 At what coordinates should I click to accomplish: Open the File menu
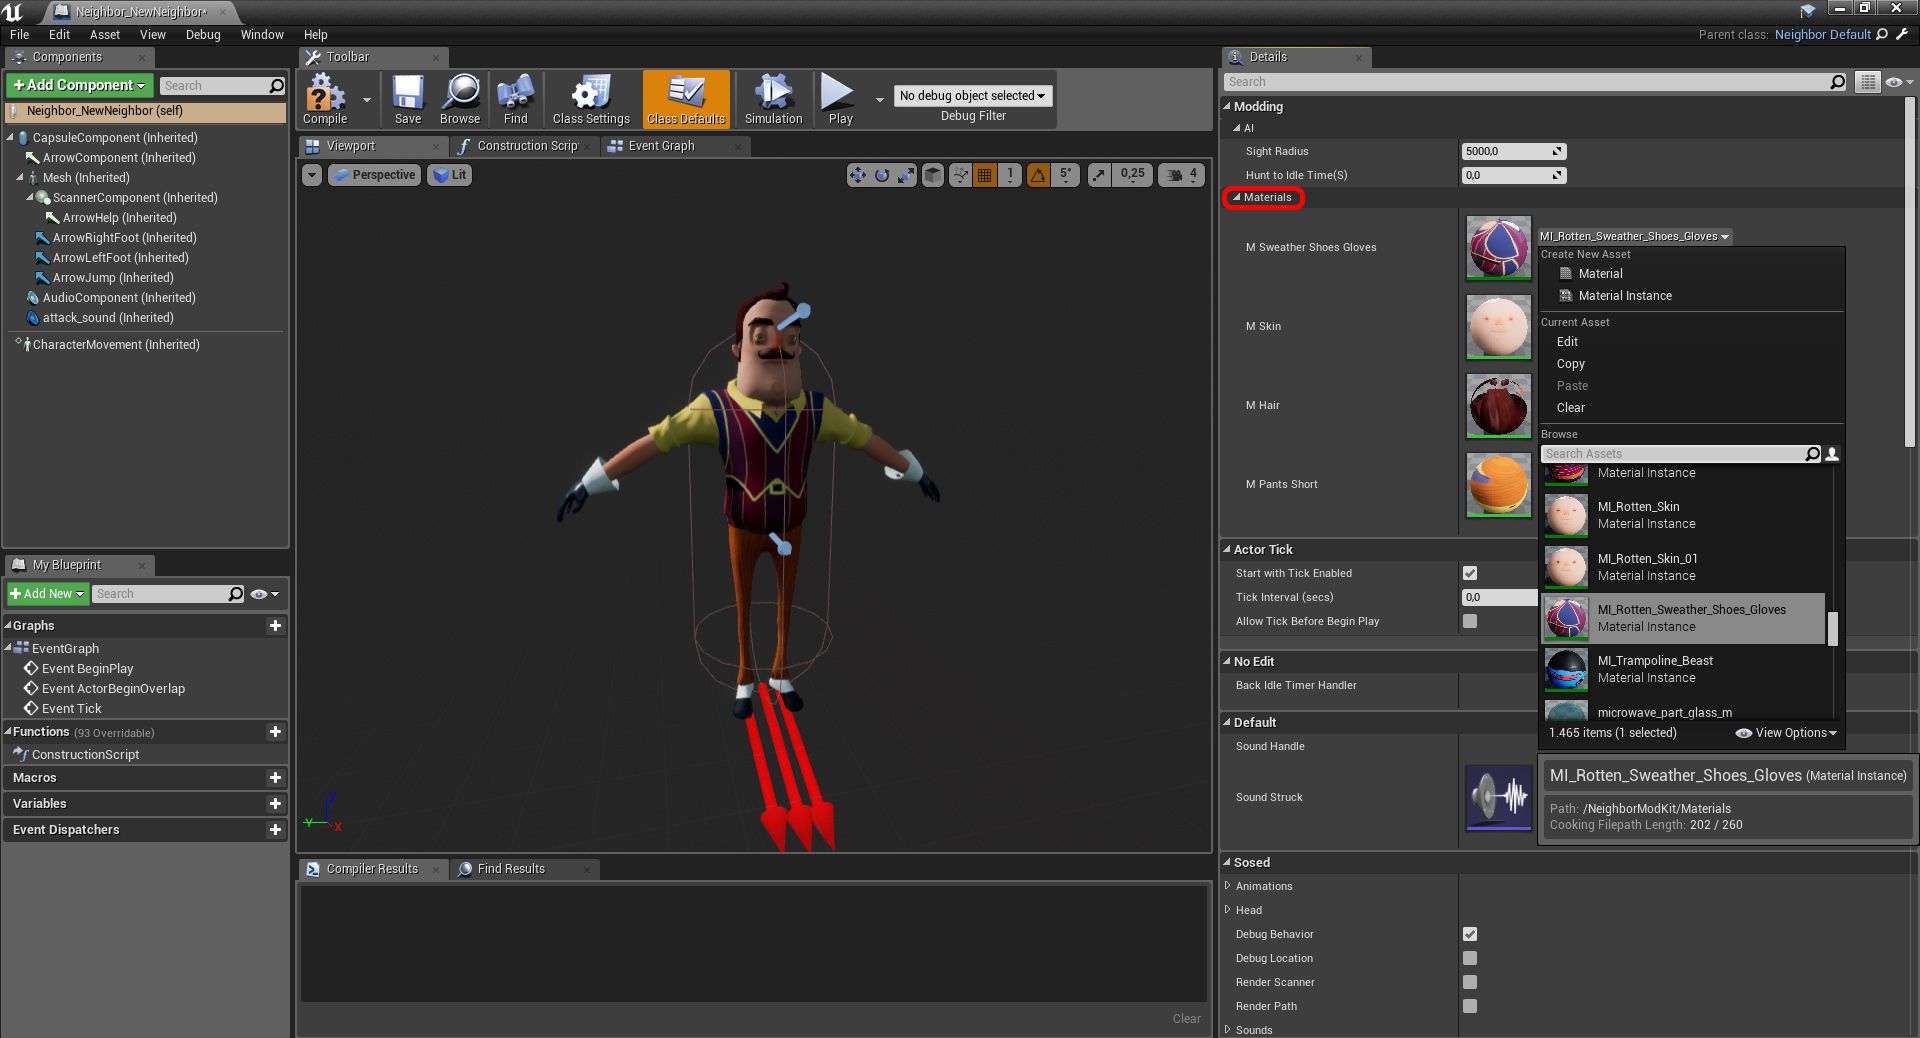click(20, 35)
